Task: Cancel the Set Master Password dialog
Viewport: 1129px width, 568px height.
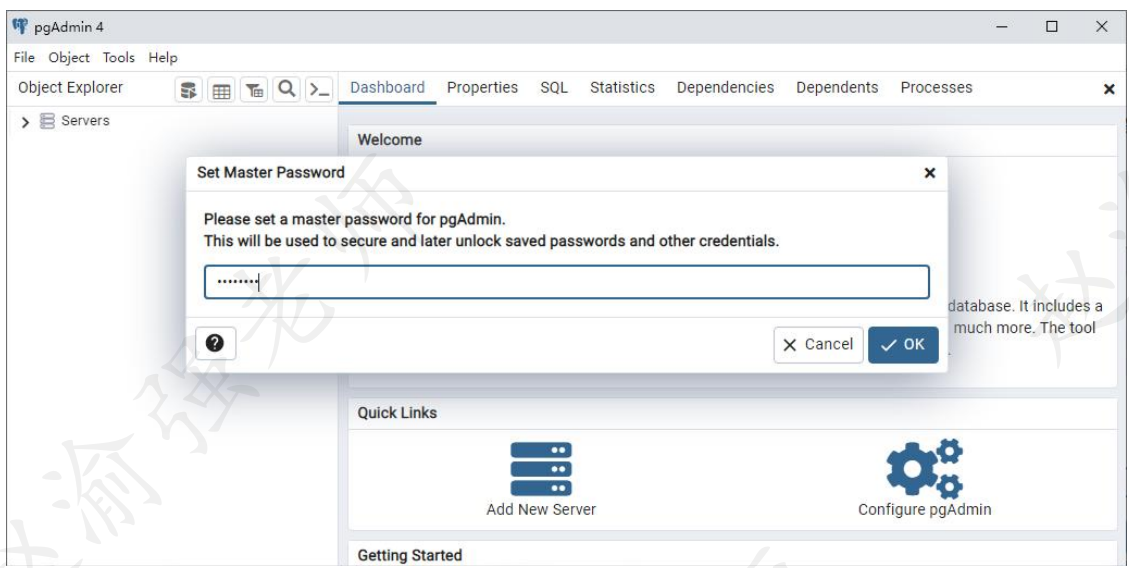Action: (818, 345)
